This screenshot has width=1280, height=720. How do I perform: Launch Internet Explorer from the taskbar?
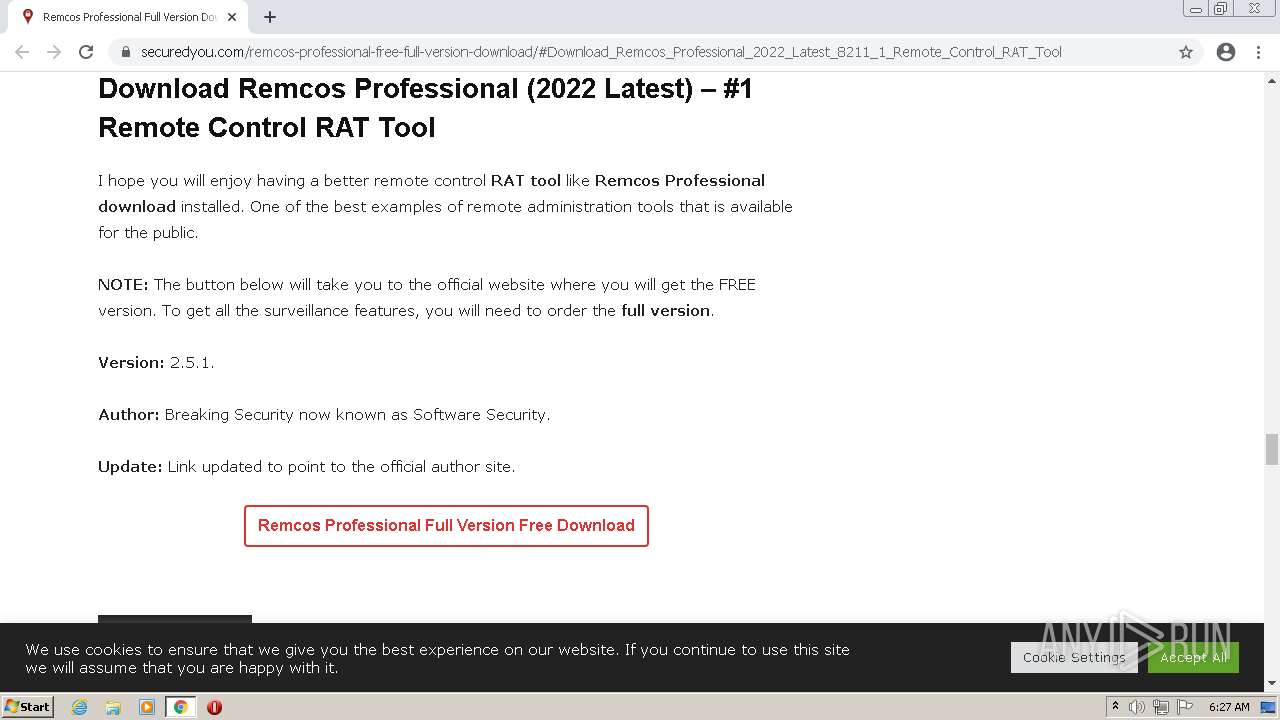pyautogui.click(x=80, y=707)
